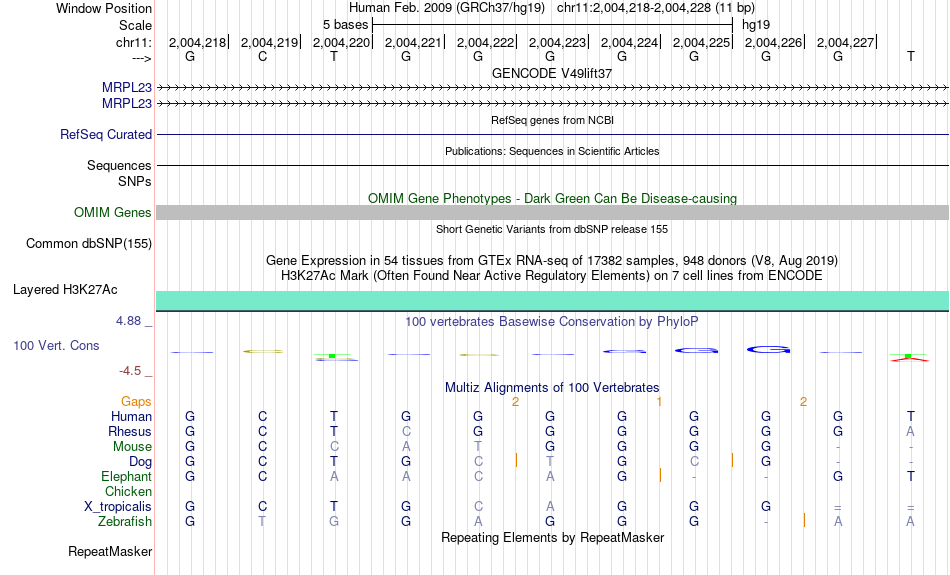Click the large blue G PhyloP logo letter
This screenshot has height=575, width=950.
click(768, 350)
